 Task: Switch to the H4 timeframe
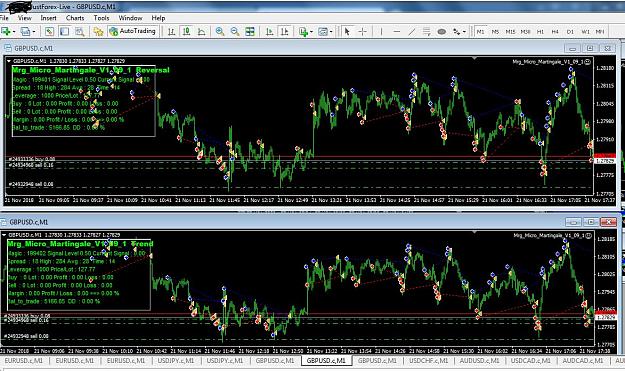click(555, 31)
